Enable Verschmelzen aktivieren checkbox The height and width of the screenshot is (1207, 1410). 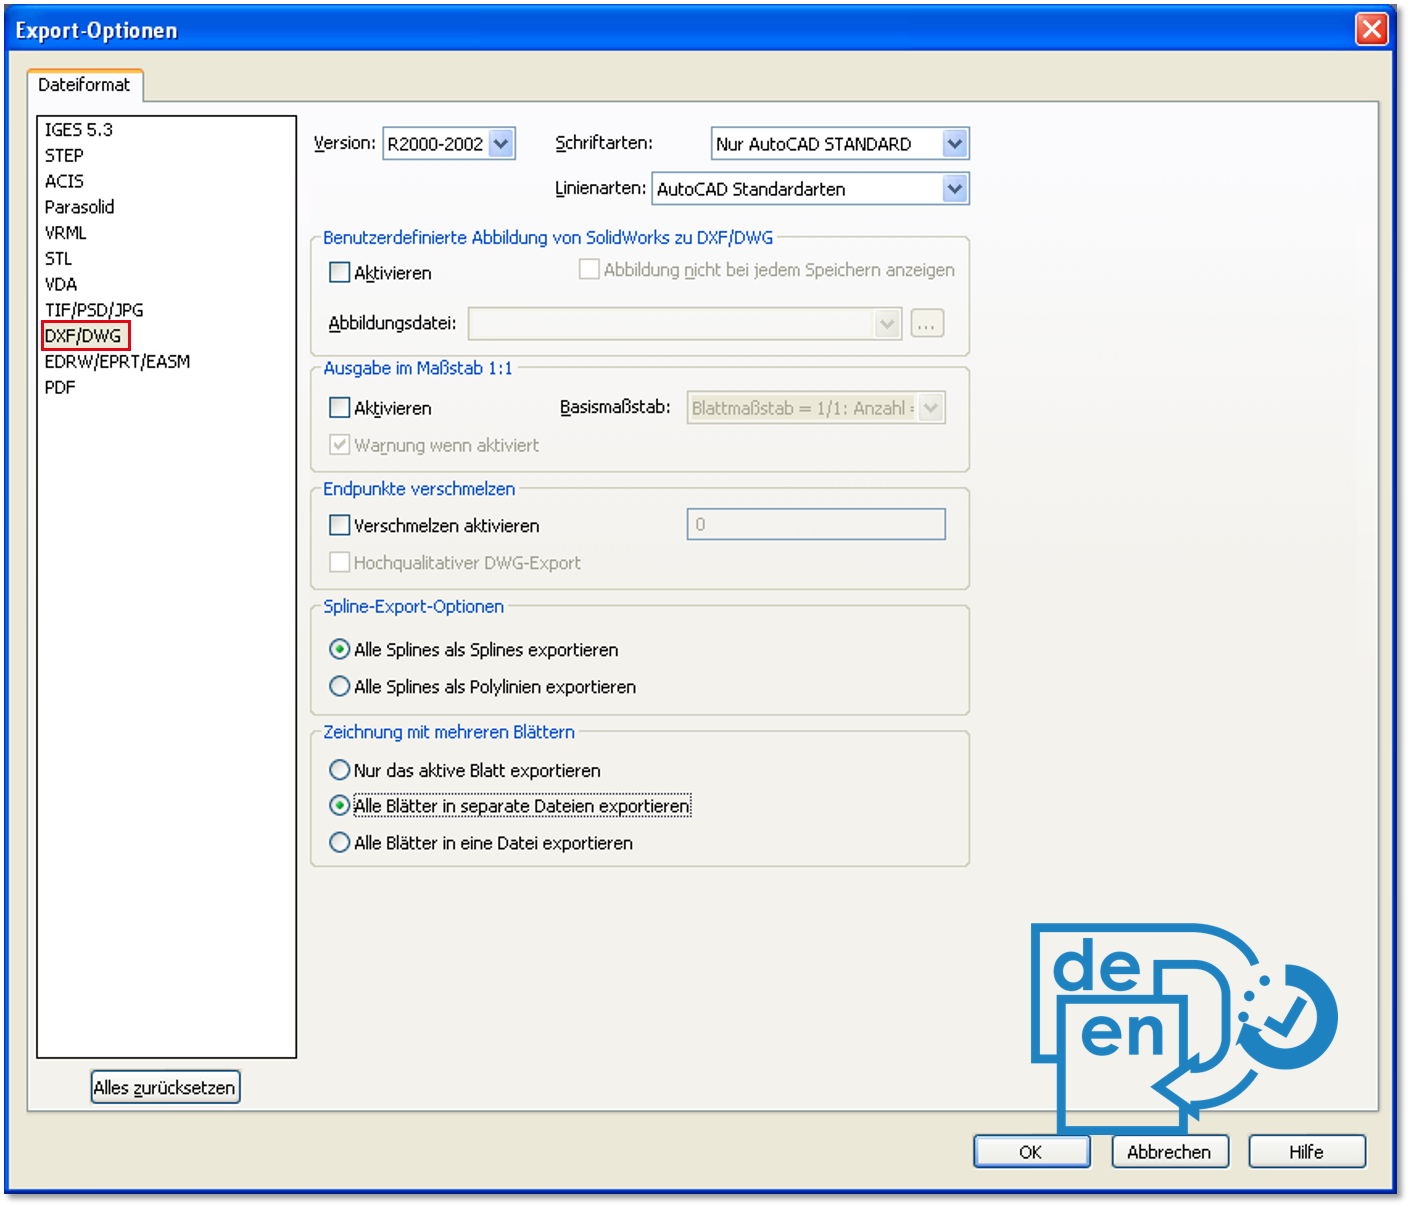coord(340,526)
